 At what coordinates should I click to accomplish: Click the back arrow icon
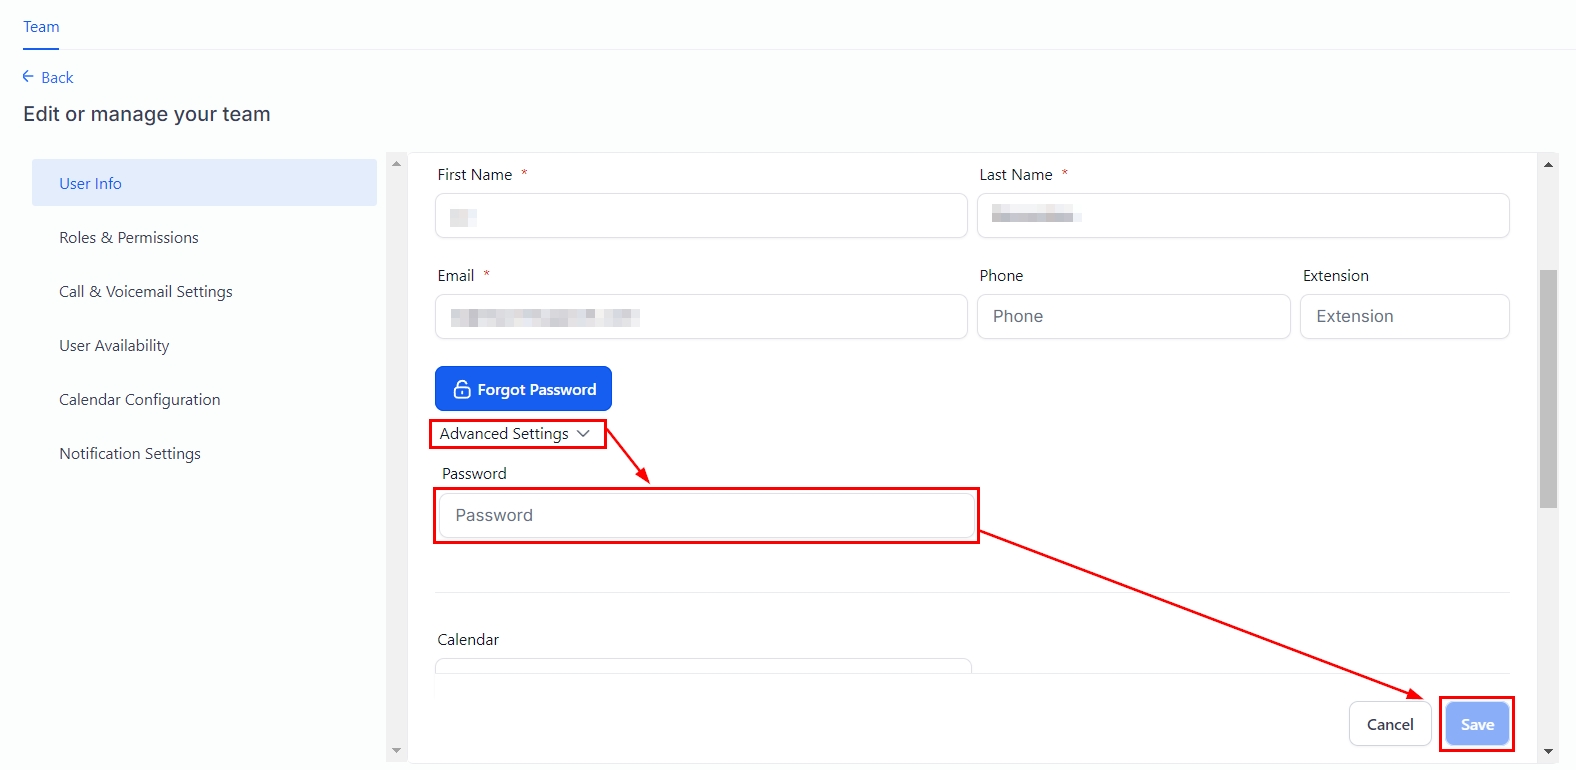click(28, 77)
